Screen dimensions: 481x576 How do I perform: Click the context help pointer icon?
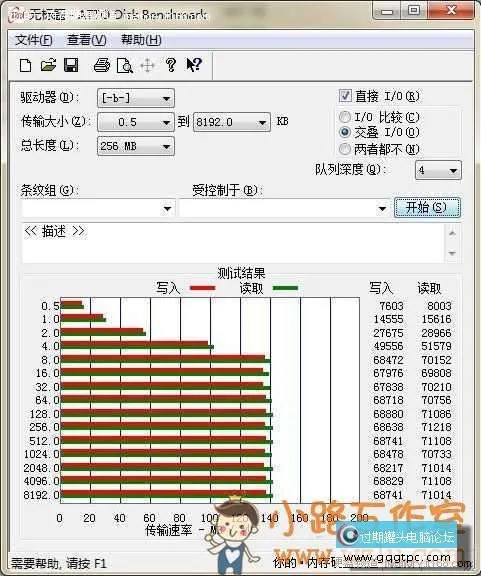(x=194, y=65)
